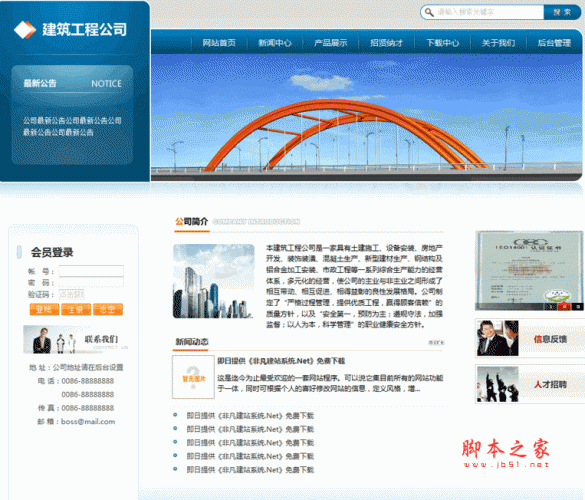Click the middle orange 注册 button
This screenshot has height=500, width=585.
[76, 309]
